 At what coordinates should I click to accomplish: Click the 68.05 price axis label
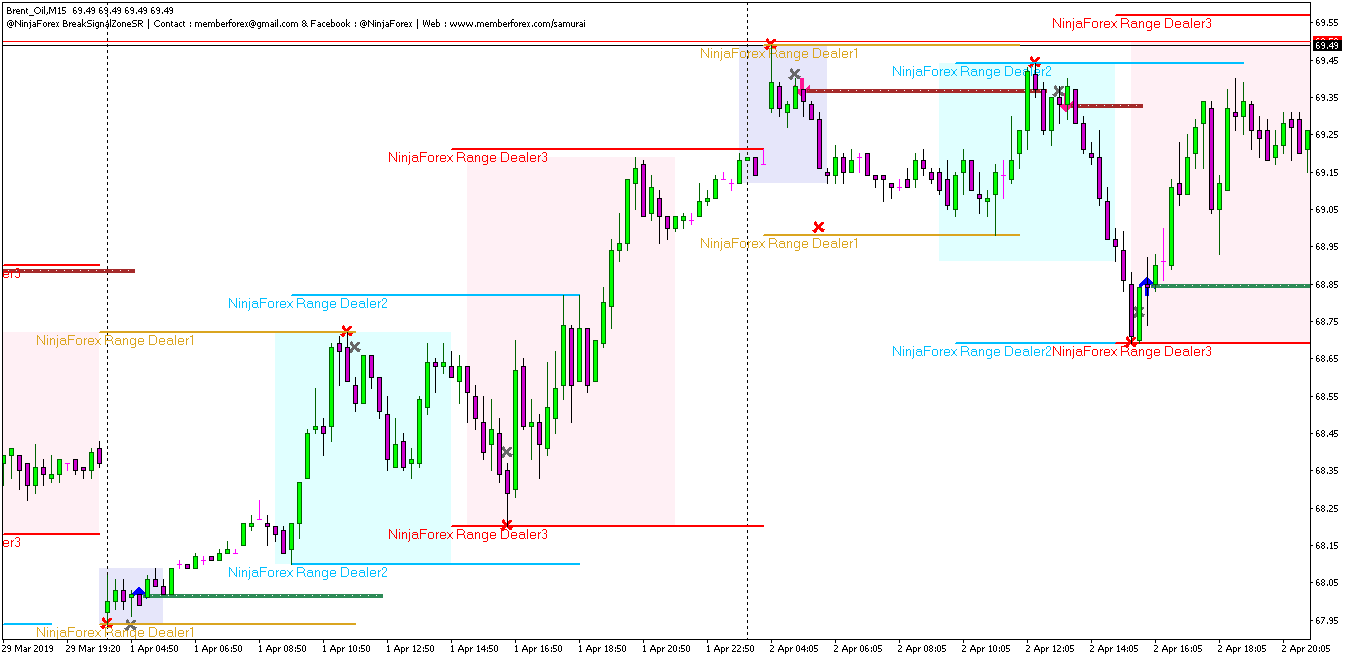coord(1327,583)
